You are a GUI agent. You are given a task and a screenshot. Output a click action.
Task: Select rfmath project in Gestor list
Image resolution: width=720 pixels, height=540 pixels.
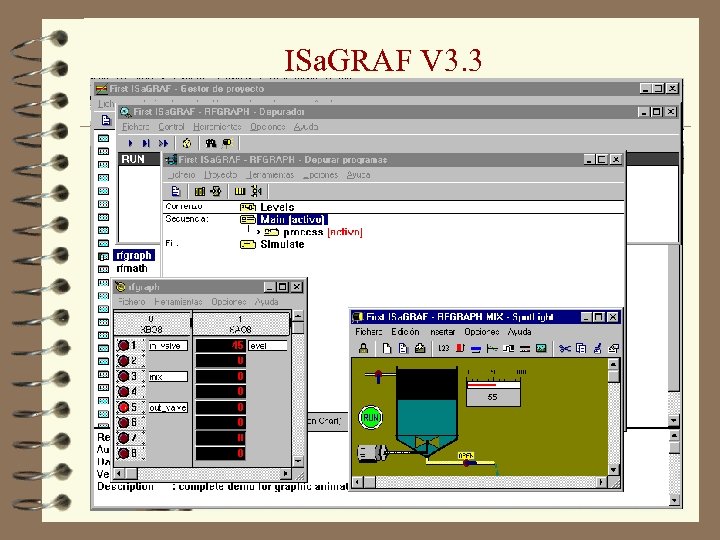point(132,268)
